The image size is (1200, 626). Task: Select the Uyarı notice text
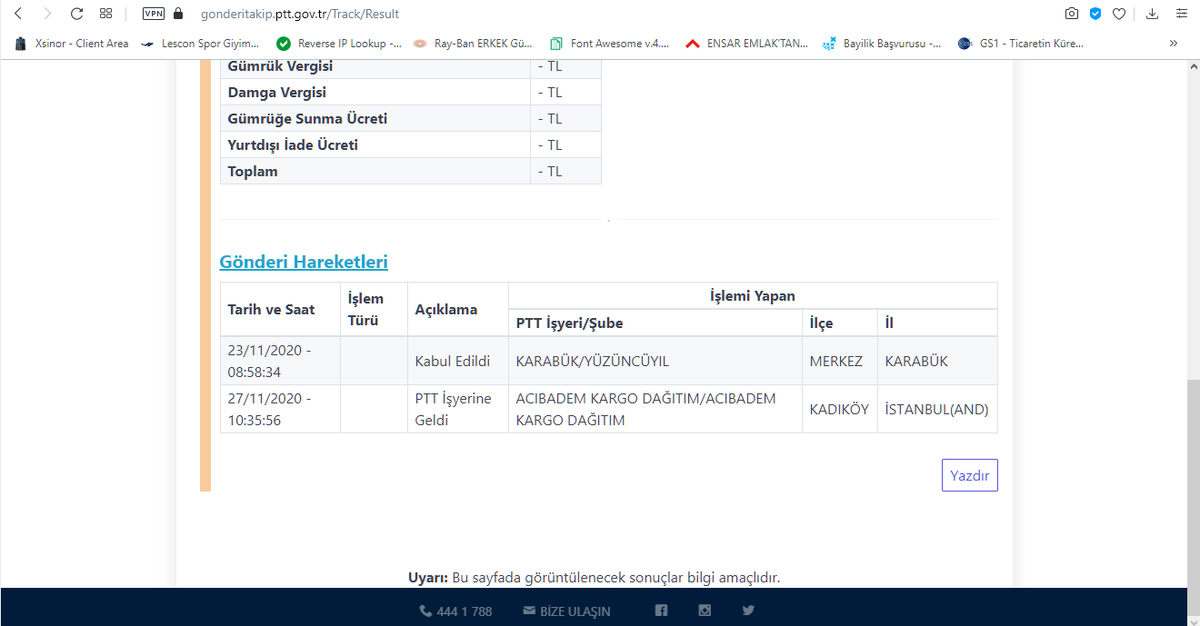click(594, 577)
